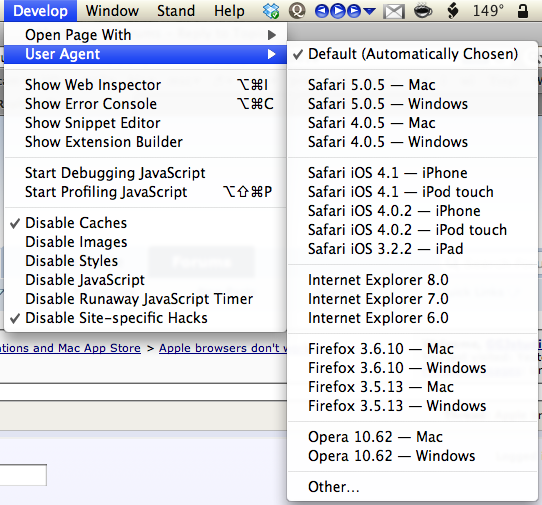Toggle Disable Runaway JavaScript Timer
The width and height of the screenshot is (542, 505).
pos(145,299)
